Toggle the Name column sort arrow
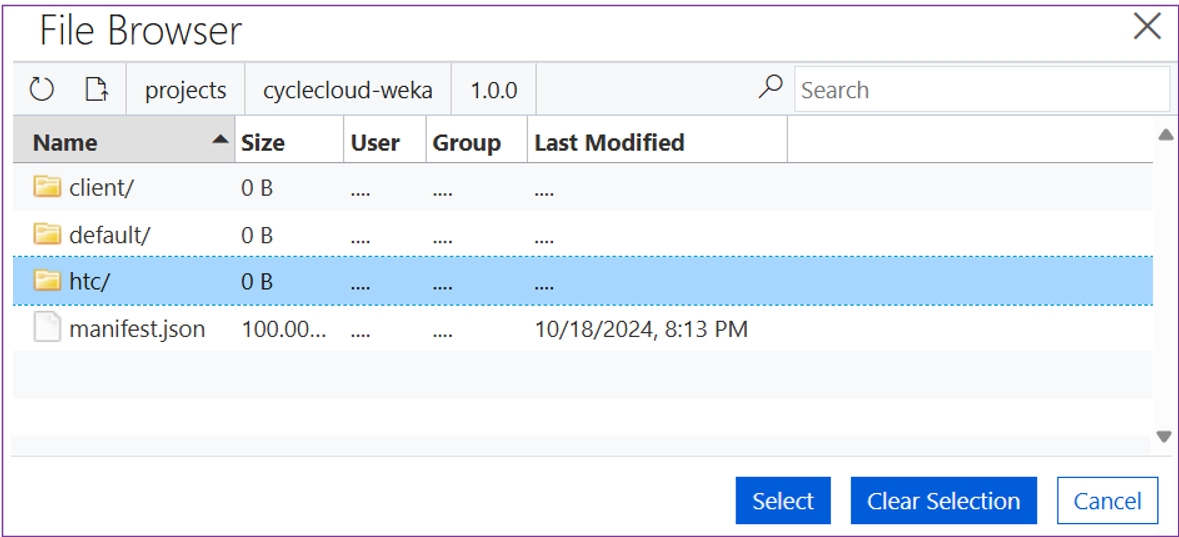The image size is (1179, 537). [x=220, y=142]
